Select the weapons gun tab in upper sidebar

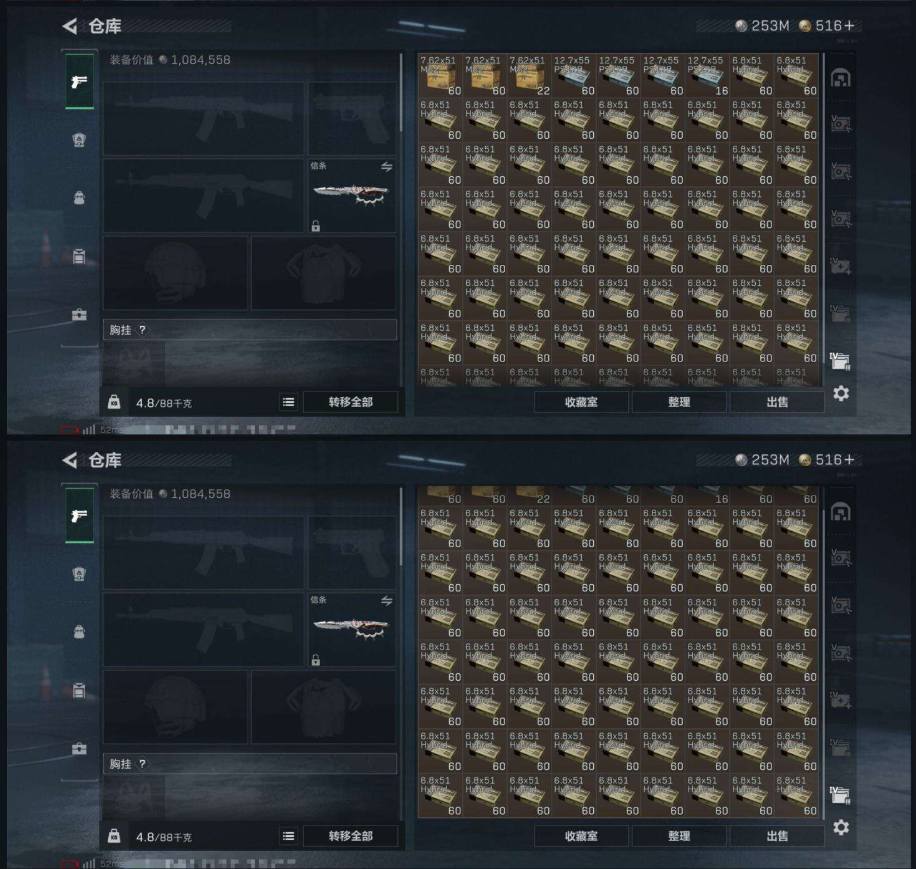point(79,81)
